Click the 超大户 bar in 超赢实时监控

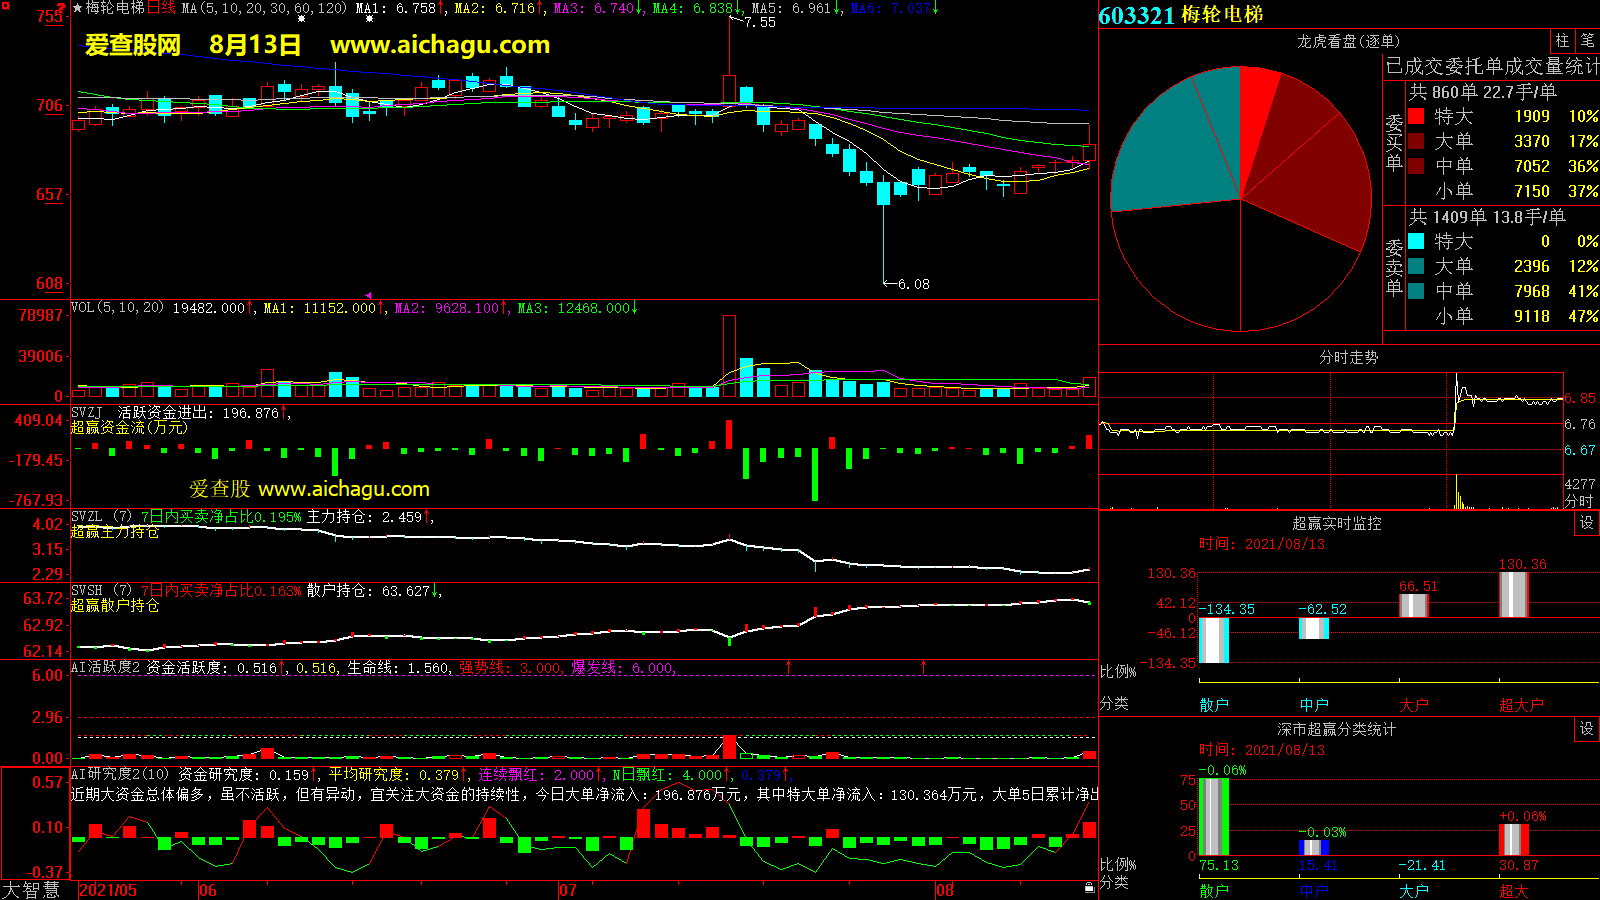(1514, 594)
